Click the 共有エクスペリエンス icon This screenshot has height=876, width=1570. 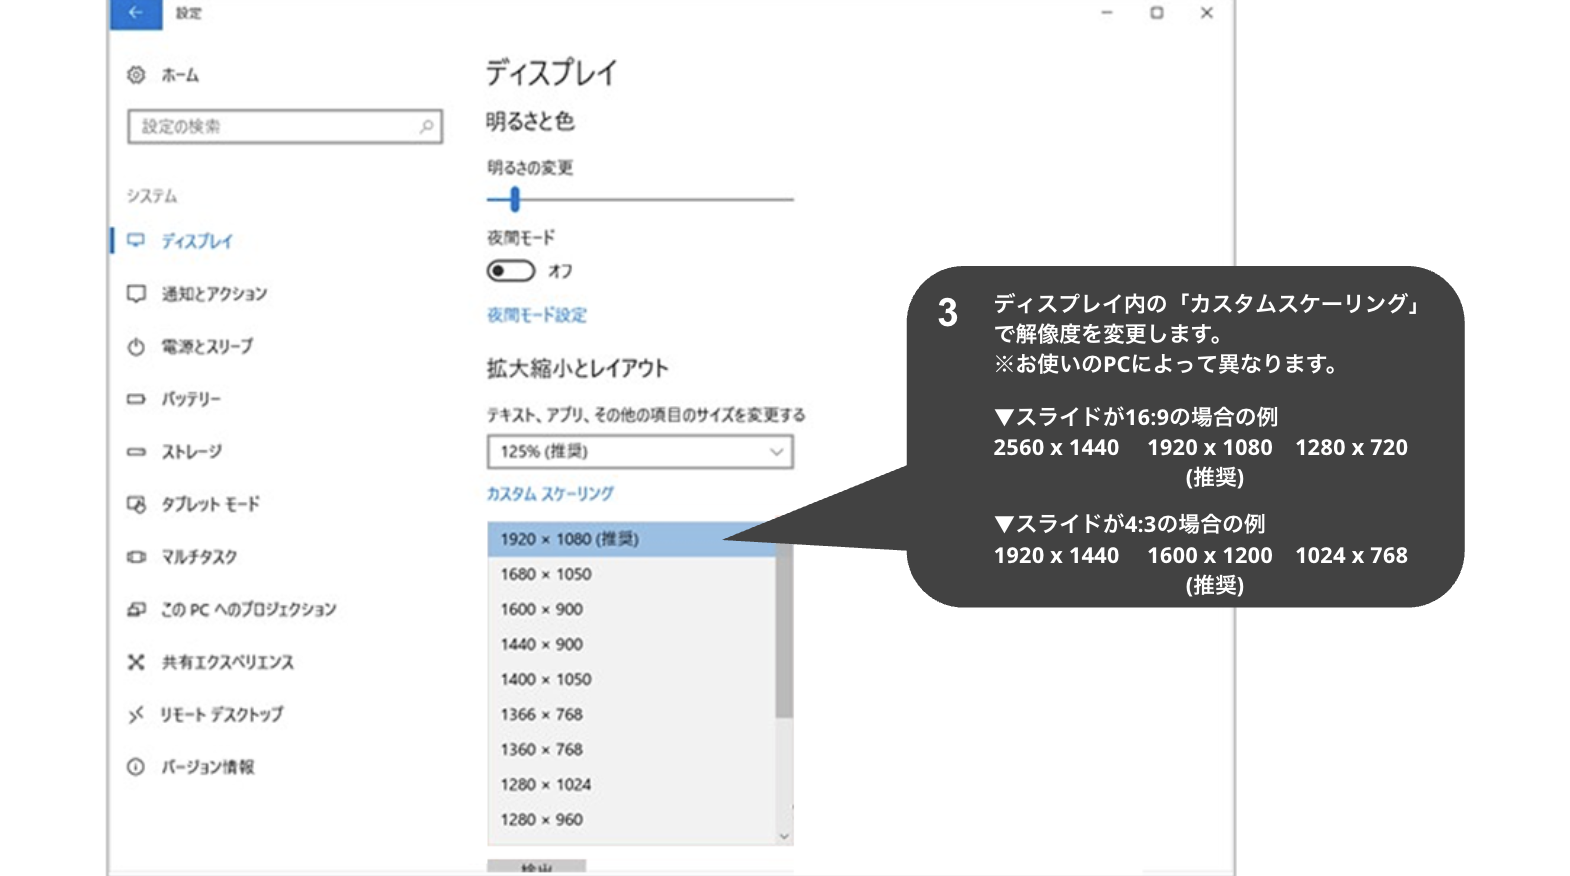point(137,662)
